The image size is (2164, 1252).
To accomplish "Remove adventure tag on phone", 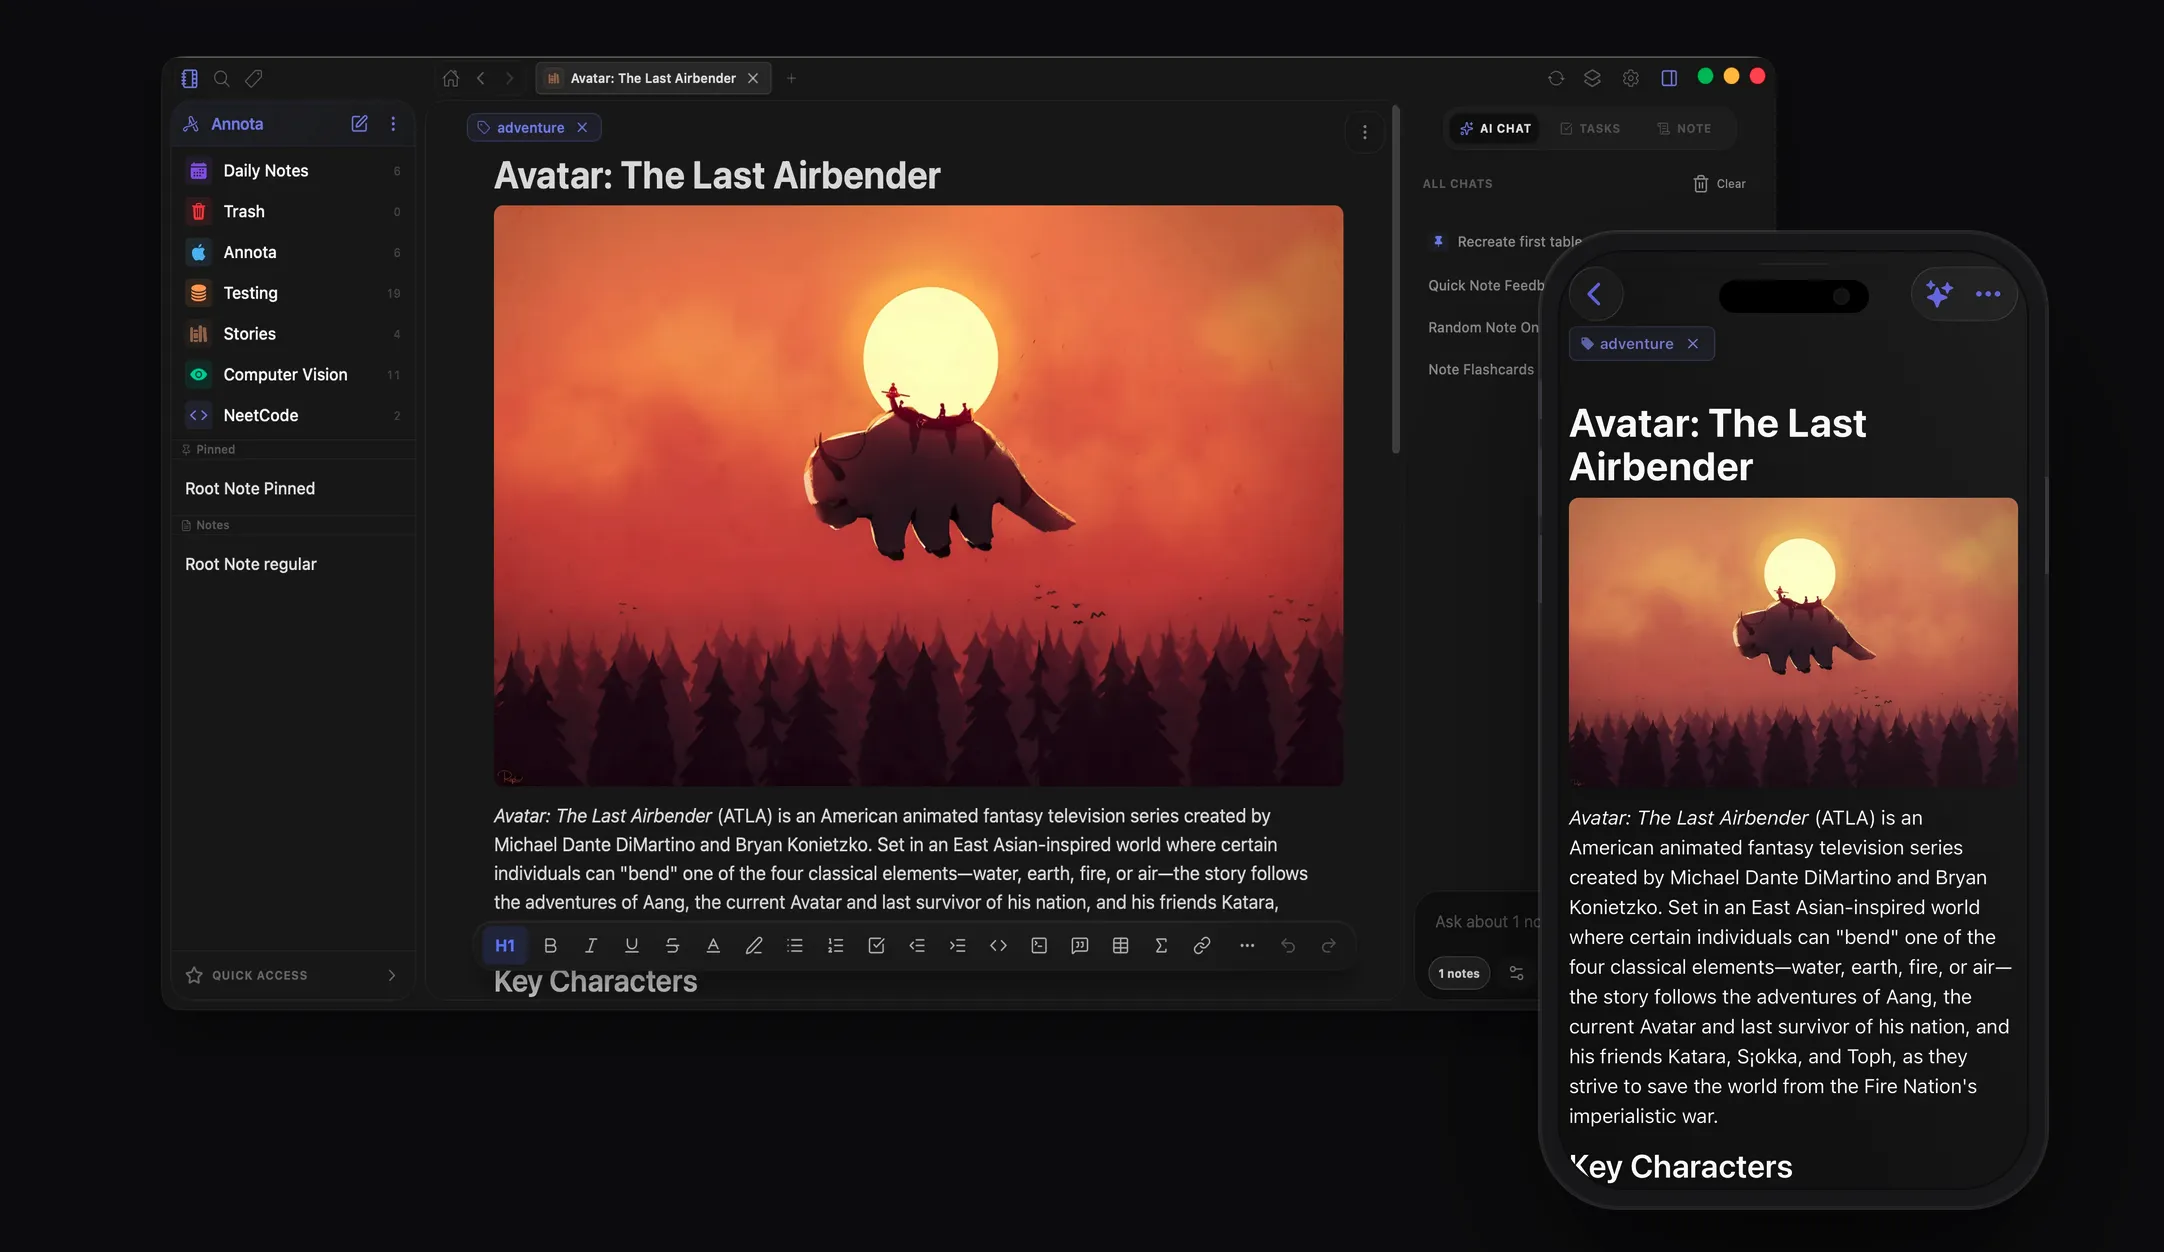I will click(1693, 344).
